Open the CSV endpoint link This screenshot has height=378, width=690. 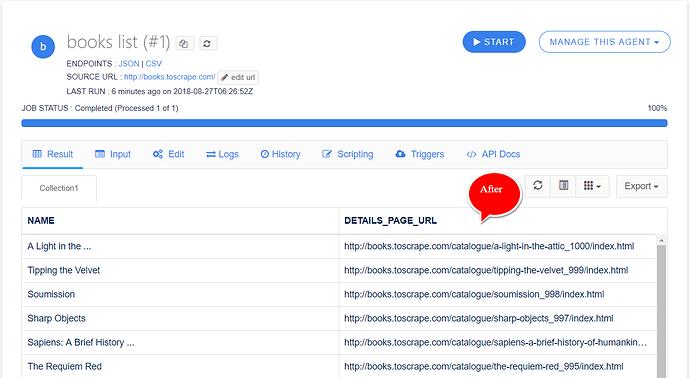click(154, 64)
